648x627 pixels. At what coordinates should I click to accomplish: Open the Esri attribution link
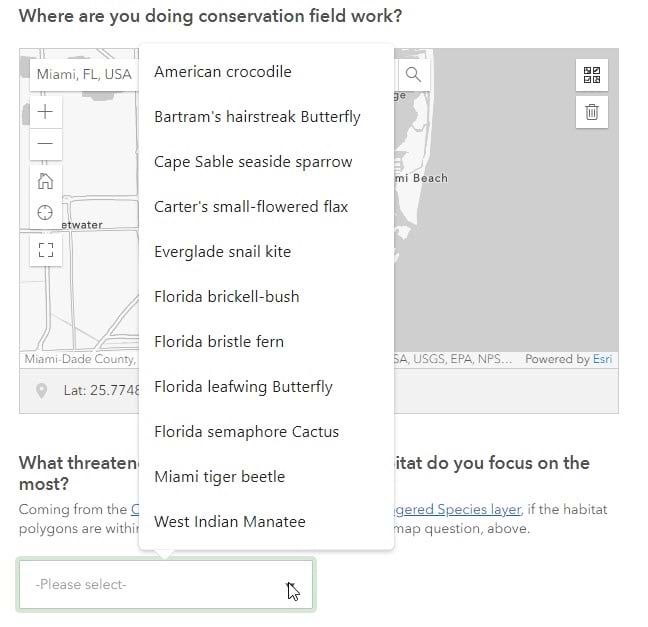[602, 359]
